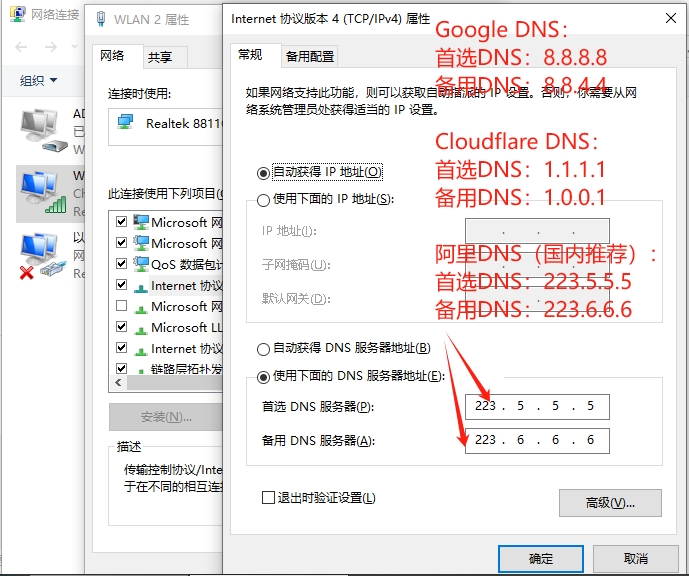This screenshot has height=576, width=689.
Task: Switch to the 共享 tab
Action: pyautogui.click(x=158, y=57)
